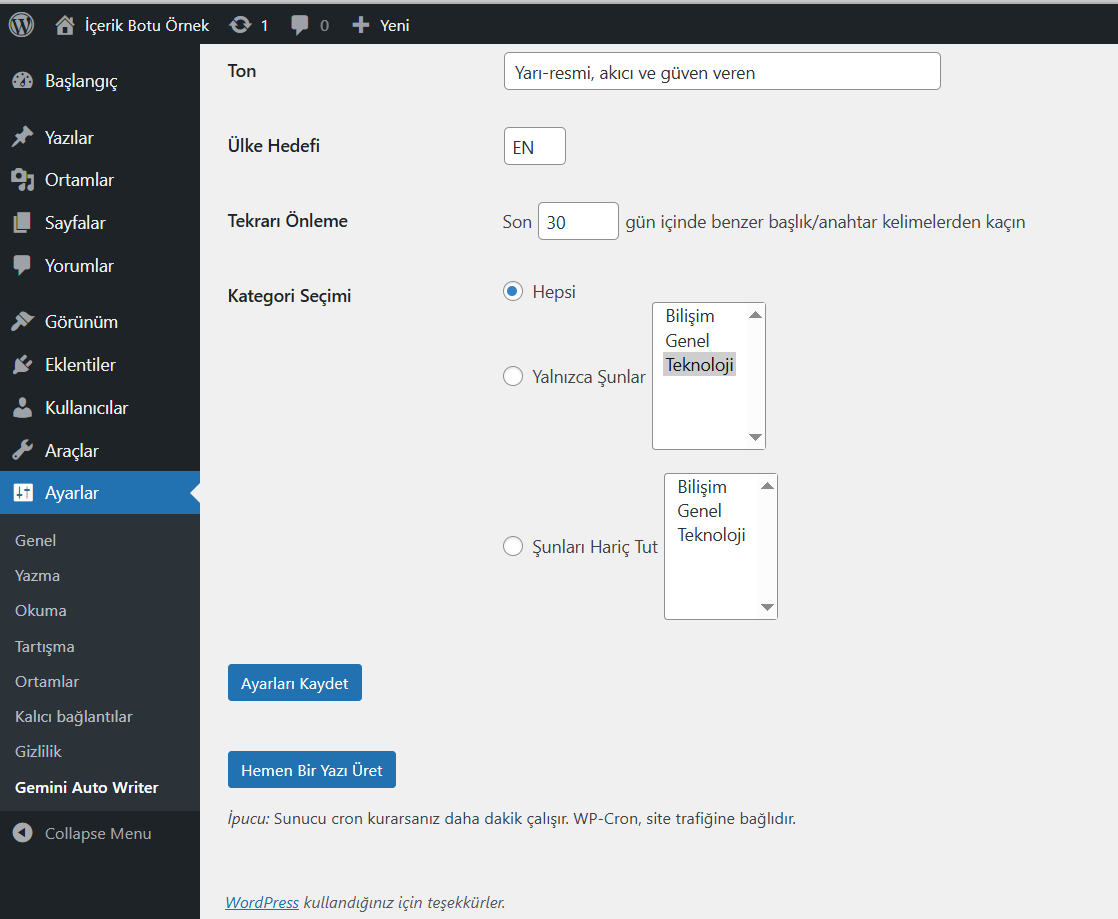Choose Genel in the Şunları Hariç Tut list
The height and width of the screenshot is (919, 1118).
[x=699, y=511]
